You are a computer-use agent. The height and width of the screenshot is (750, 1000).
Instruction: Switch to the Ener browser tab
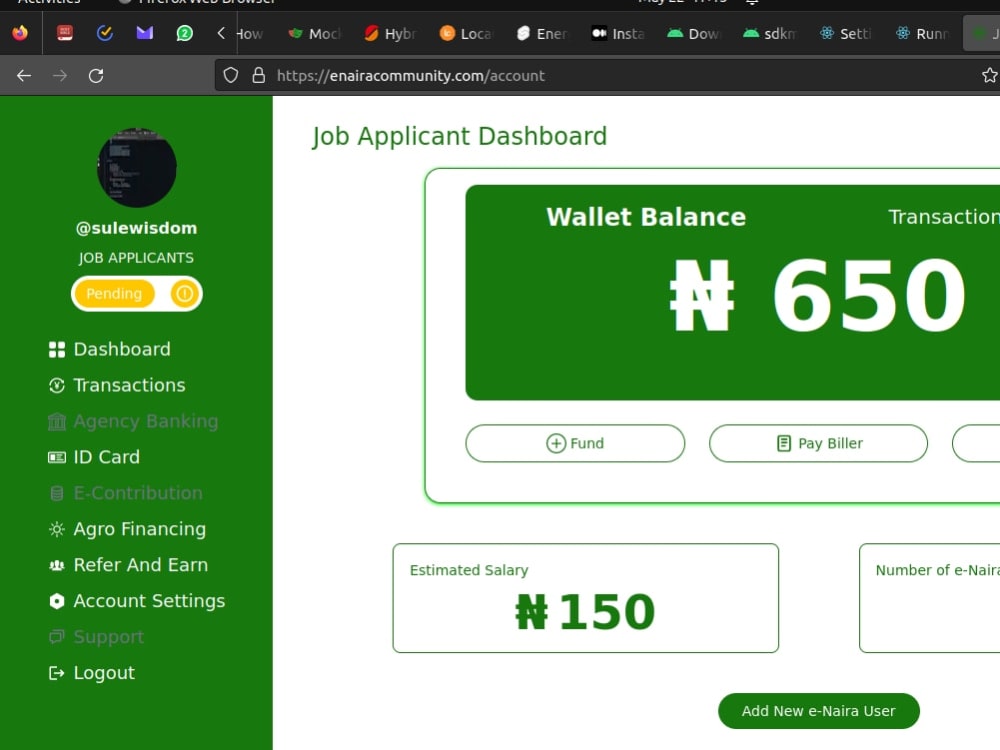[542, 33]
